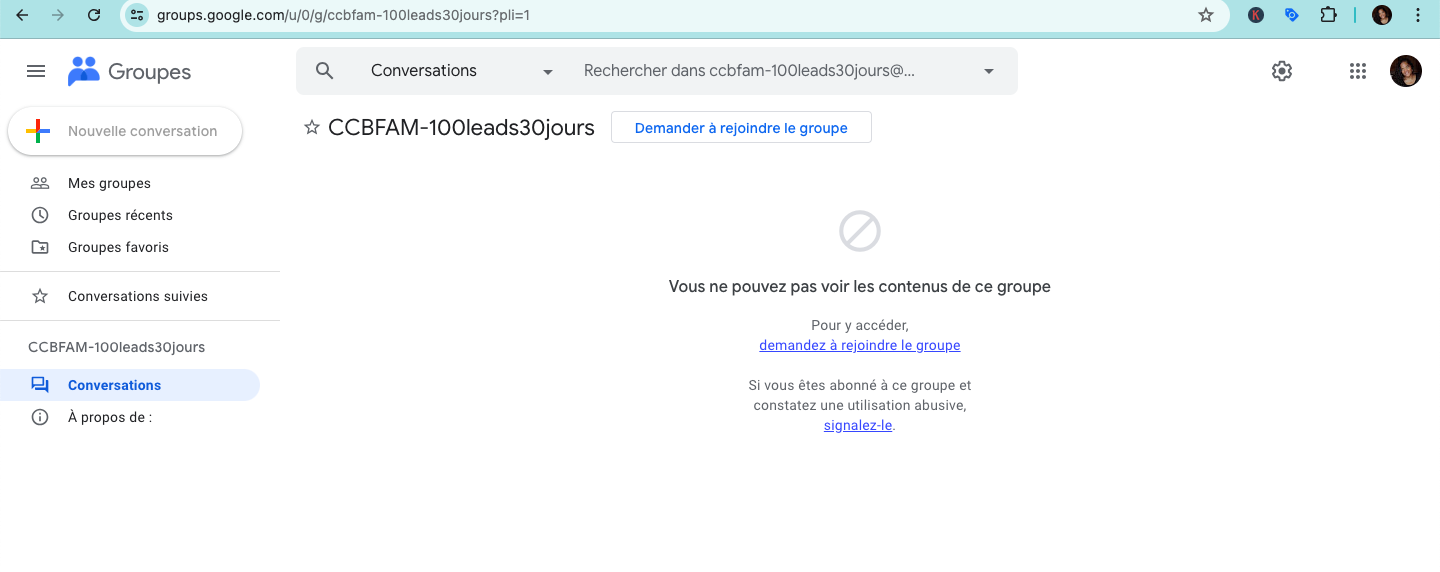
Task: Follow the signalez-le link
Action: click(x=857, y=425)
